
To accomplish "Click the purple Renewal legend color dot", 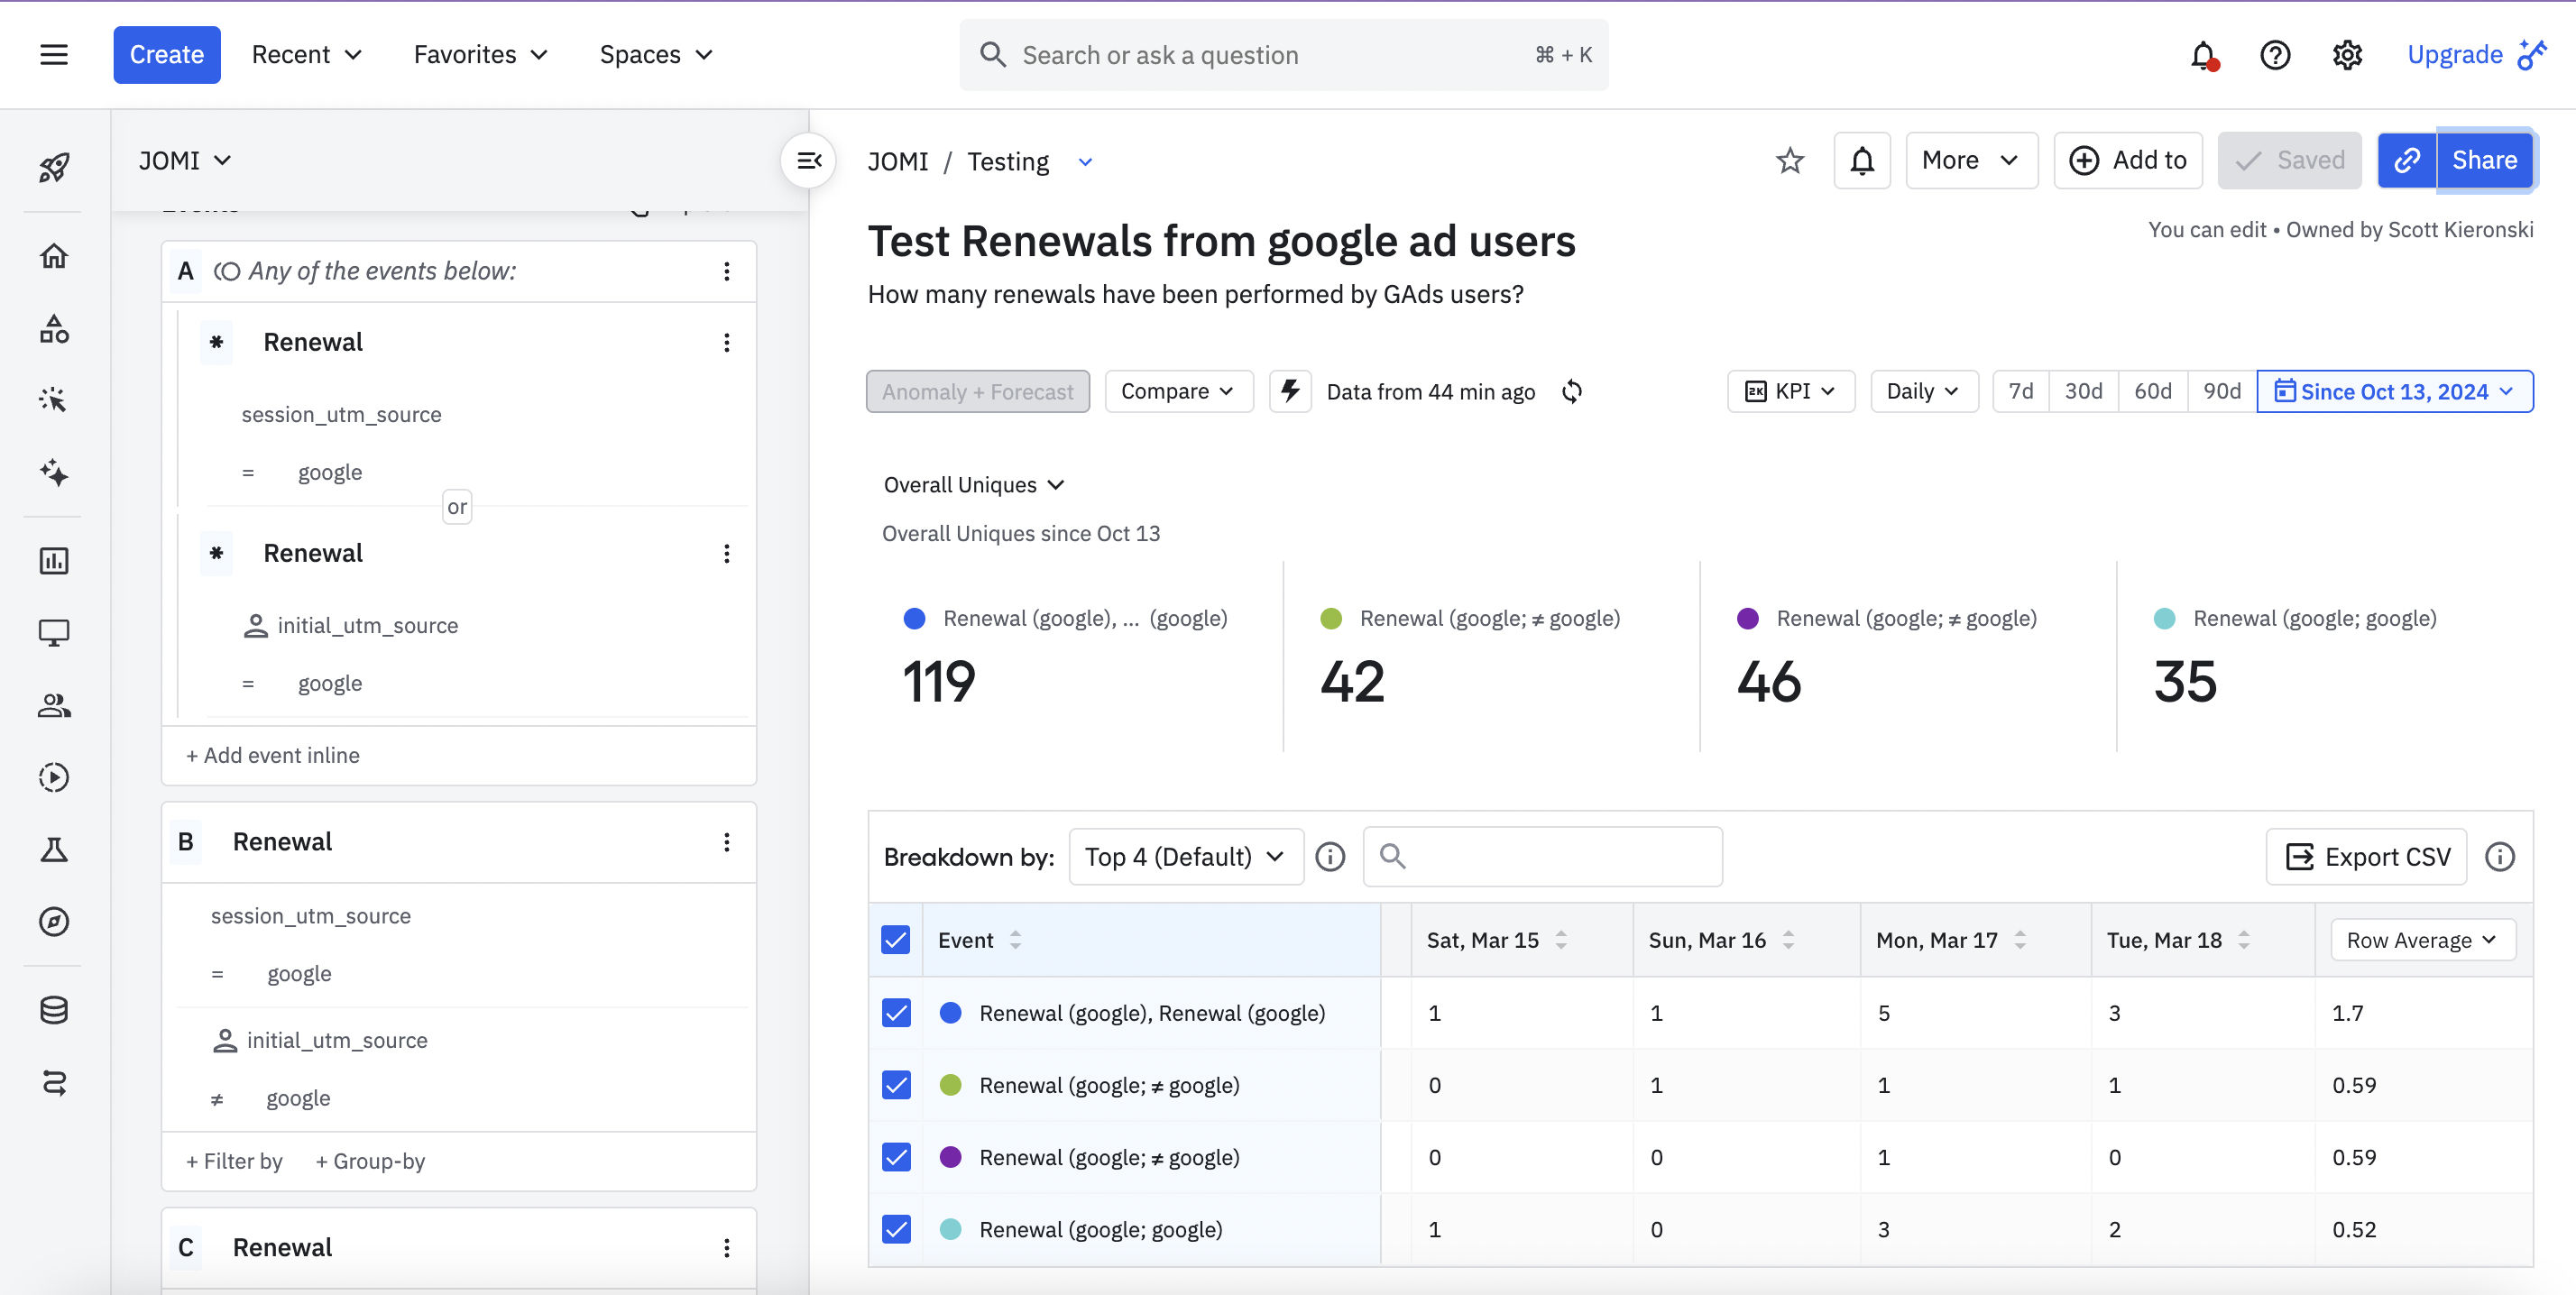I will pyautogui.click(x=1747, y=619).
